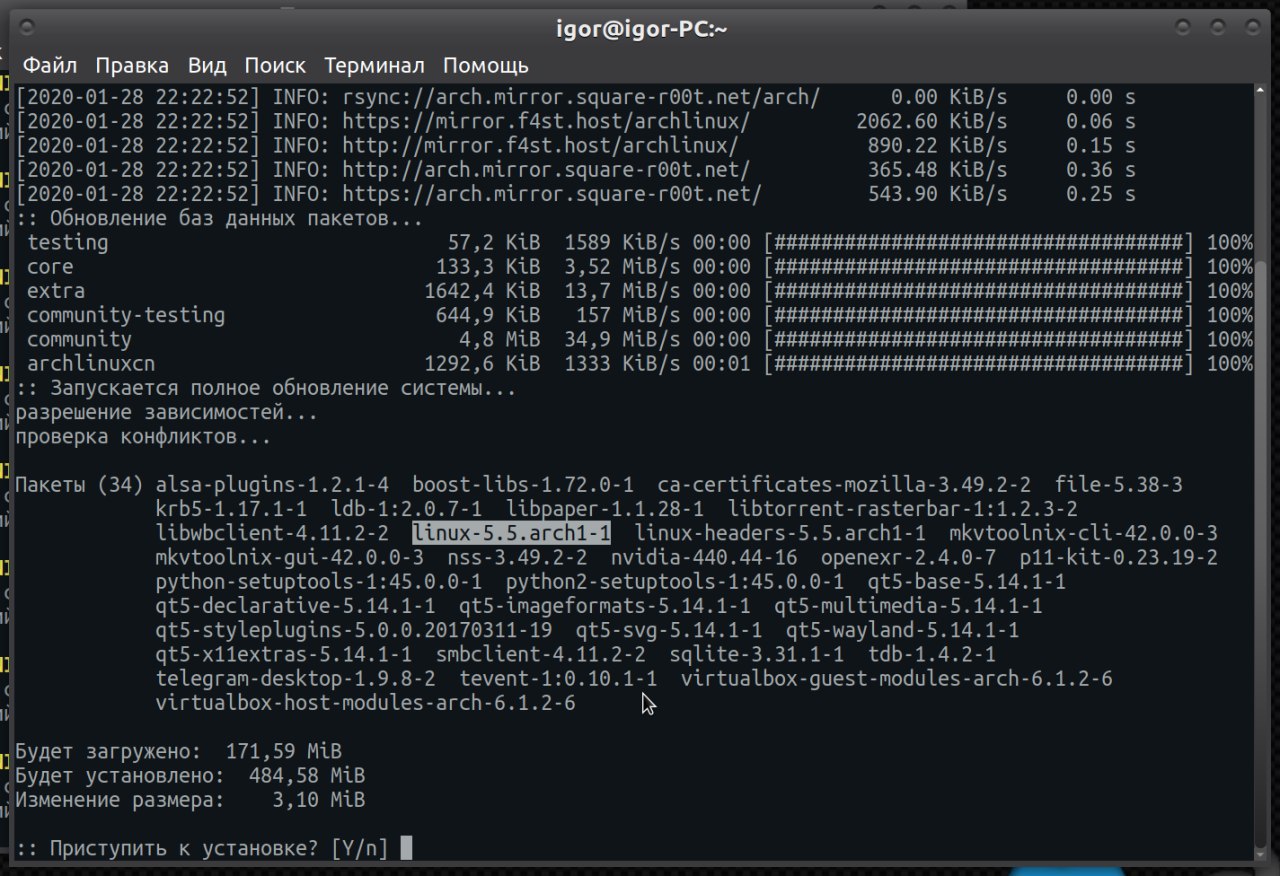This screenshot has height=876, width=1280.
Task: Click the 'разрешение зависимостей...' line
Action: pos(167,412)
